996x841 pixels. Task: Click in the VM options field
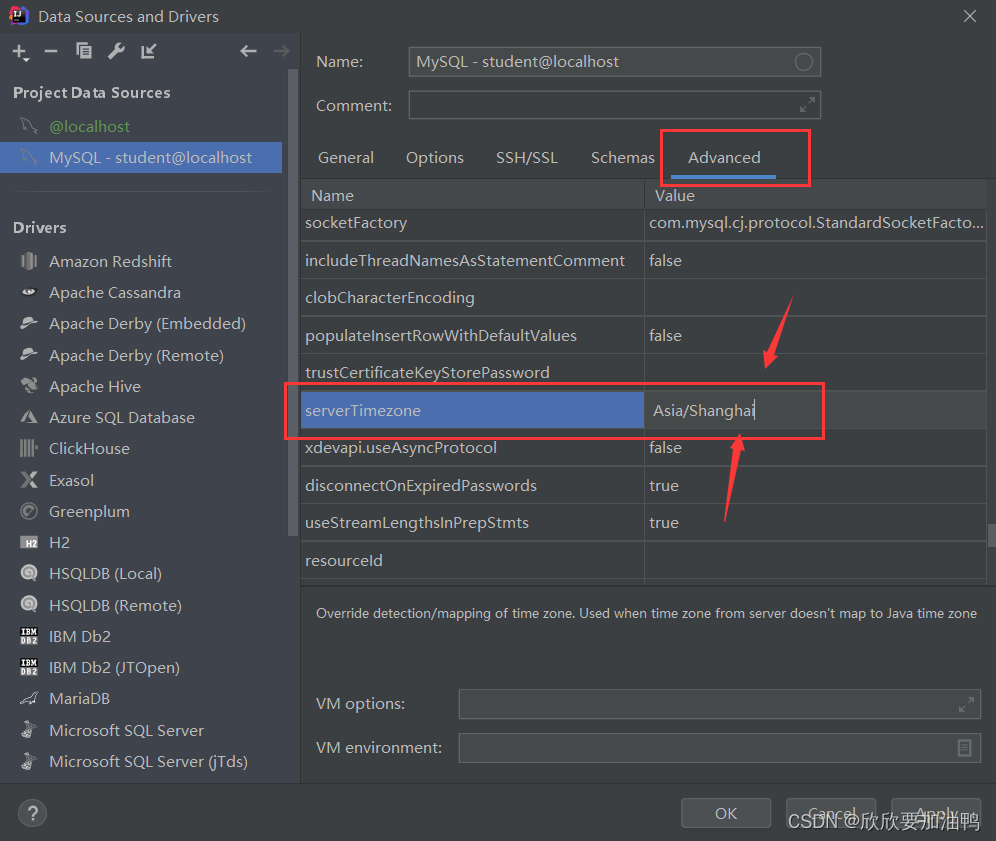(720, 704)
